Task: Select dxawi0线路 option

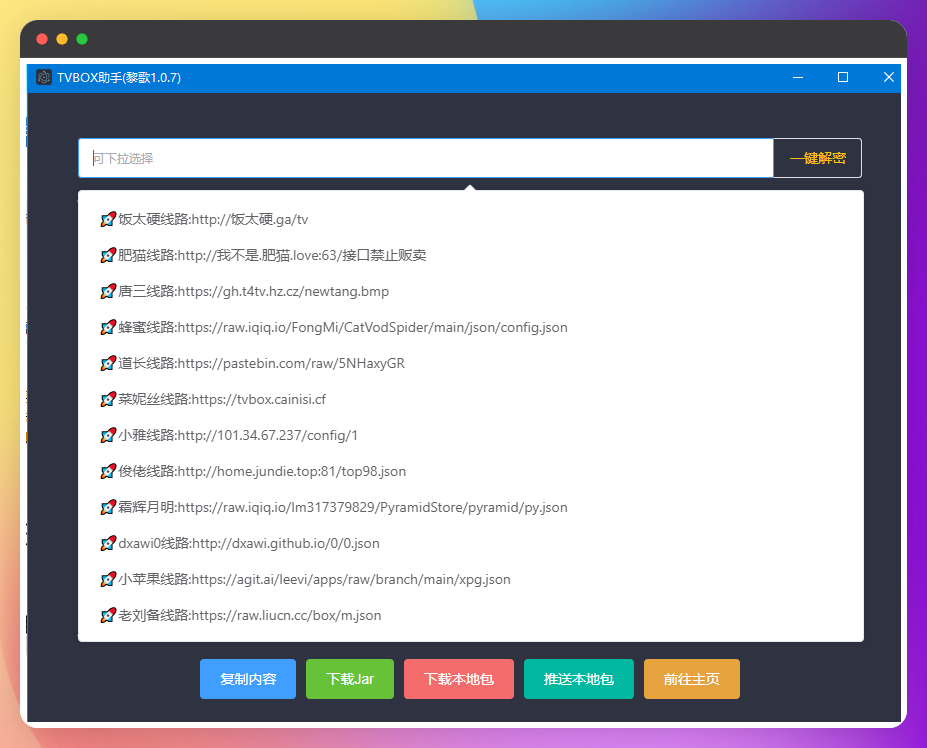Action: (248, 544)
